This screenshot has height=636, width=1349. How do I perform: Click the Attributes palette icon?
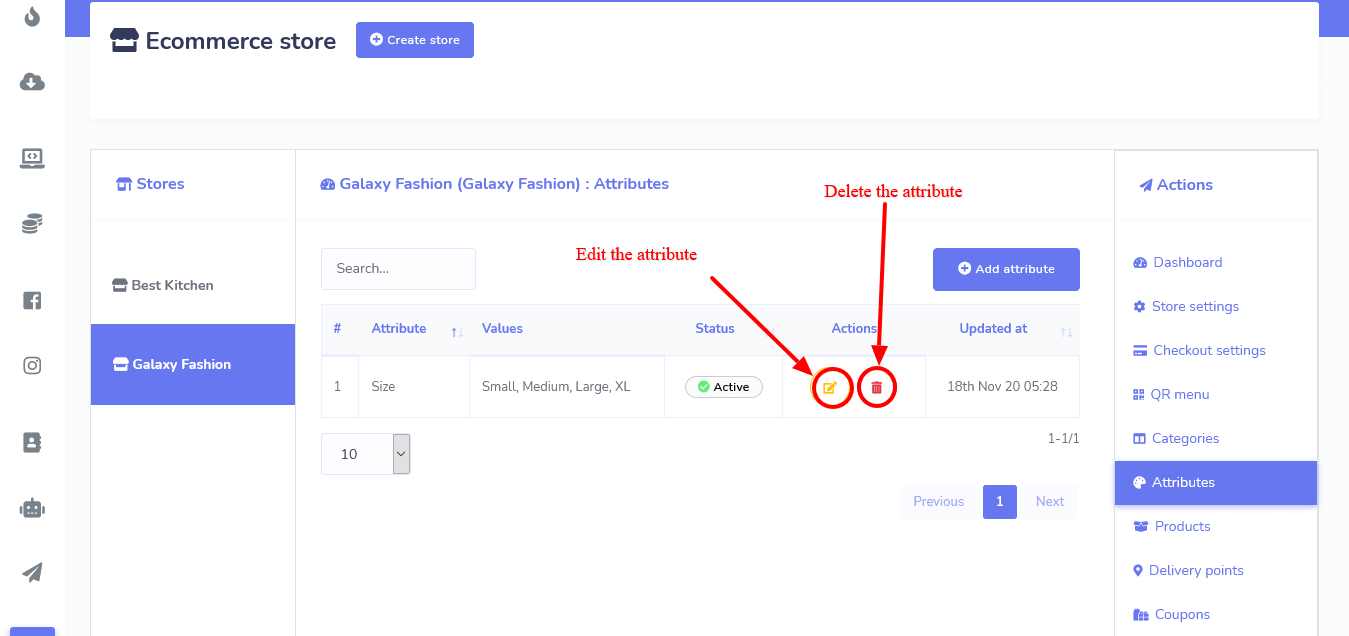click(1139, 483)
